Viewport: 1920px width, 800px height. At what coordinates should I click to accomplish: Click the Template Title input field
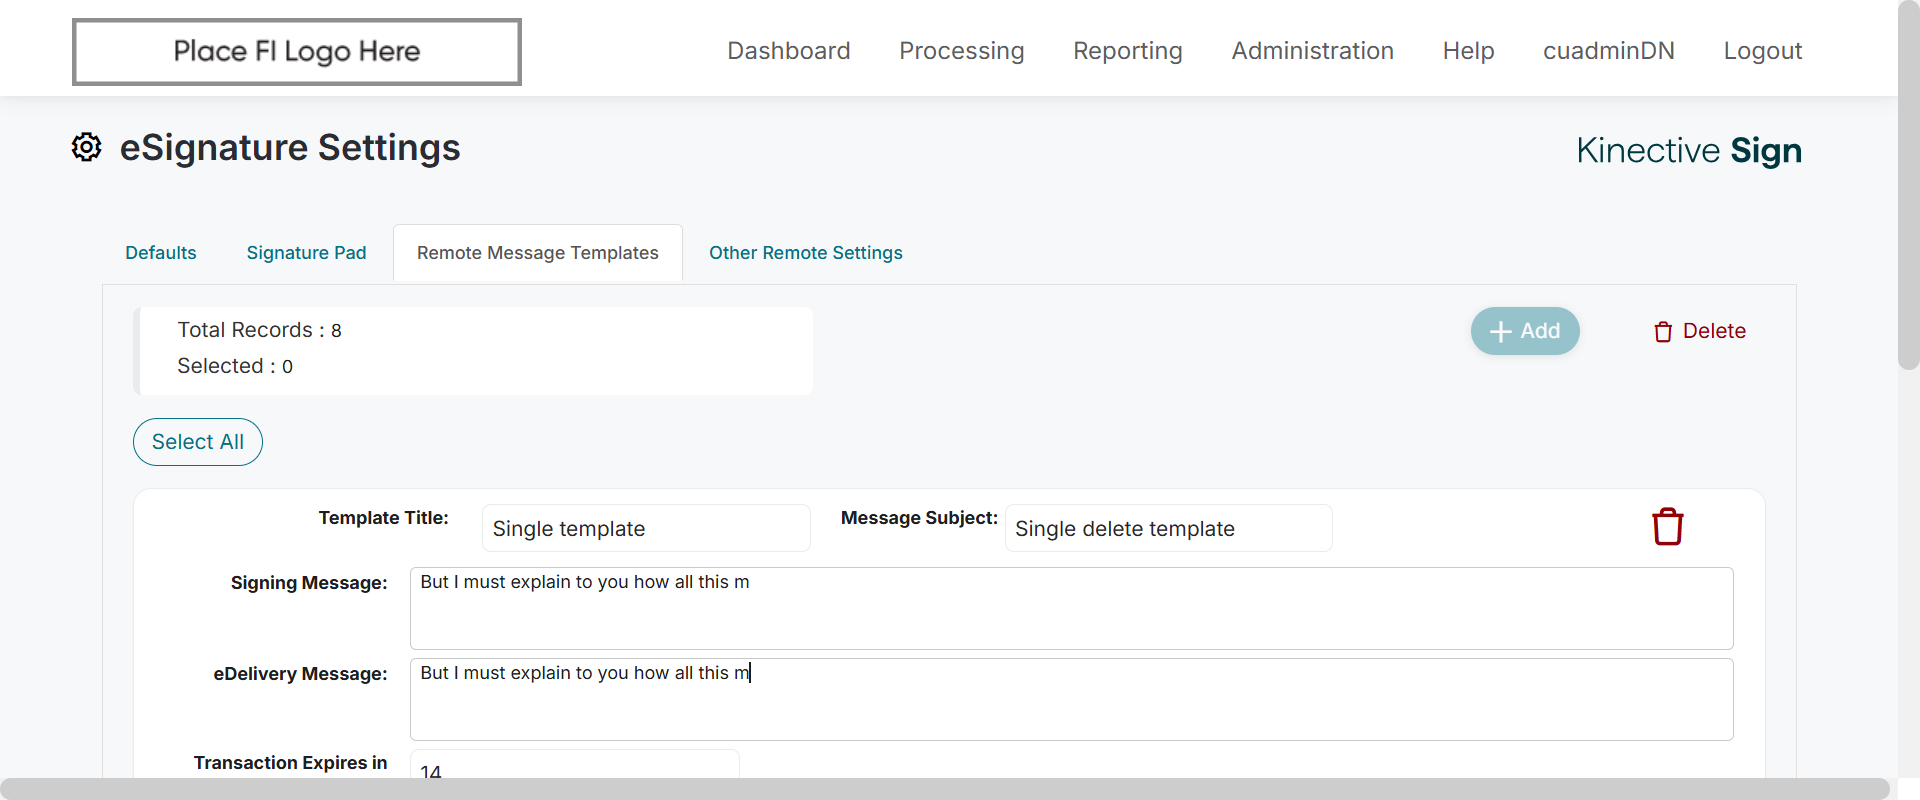[x=646, y=528]
